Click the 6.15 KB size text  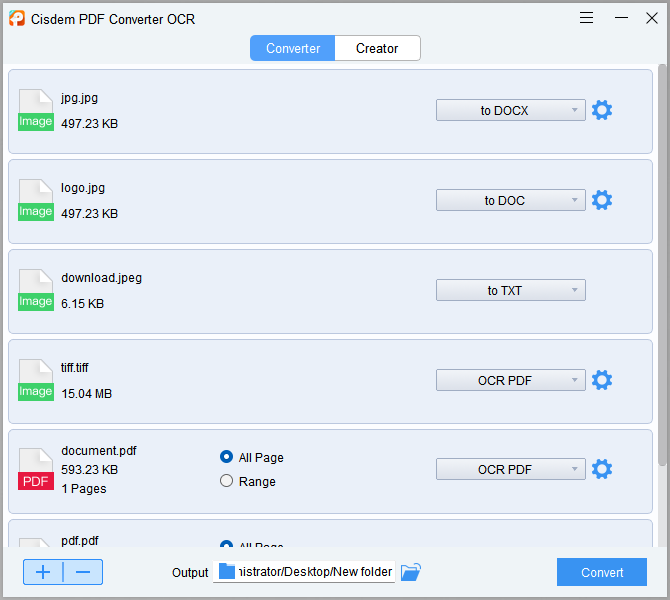(82, 303)
